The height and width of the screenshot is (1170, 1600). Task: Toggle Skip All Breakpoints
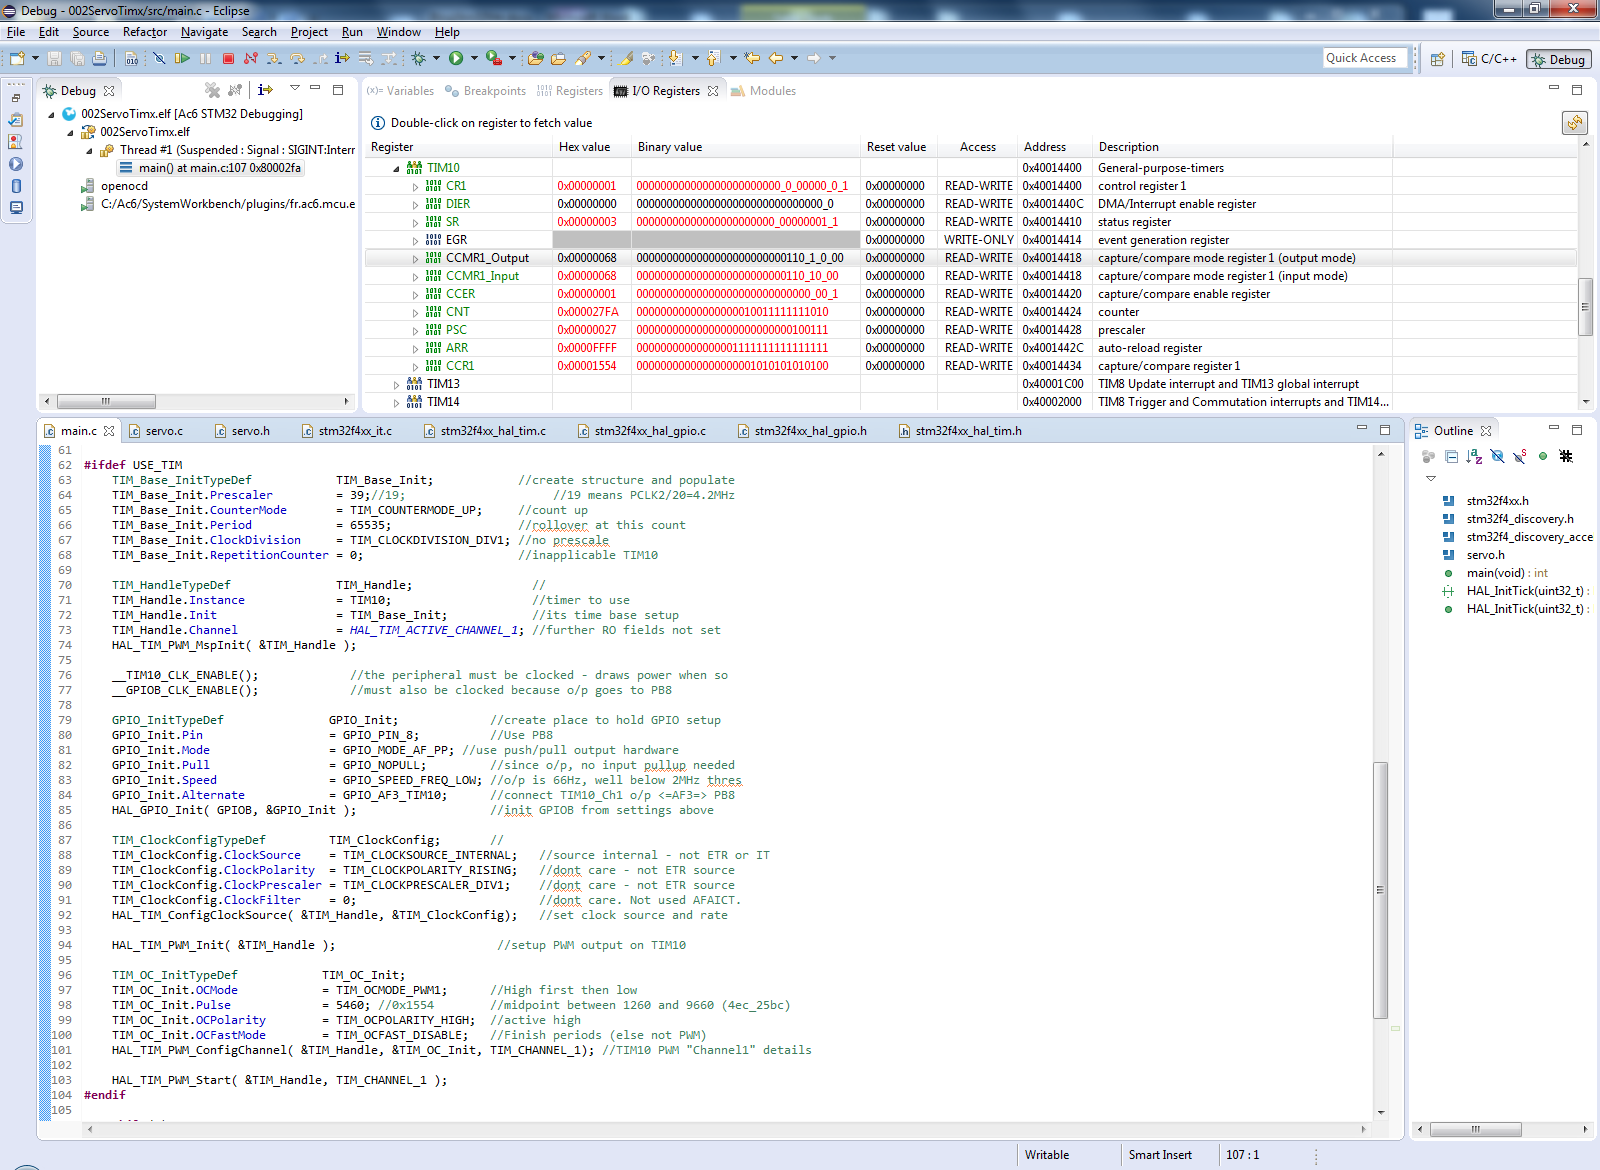coord(159,59)
